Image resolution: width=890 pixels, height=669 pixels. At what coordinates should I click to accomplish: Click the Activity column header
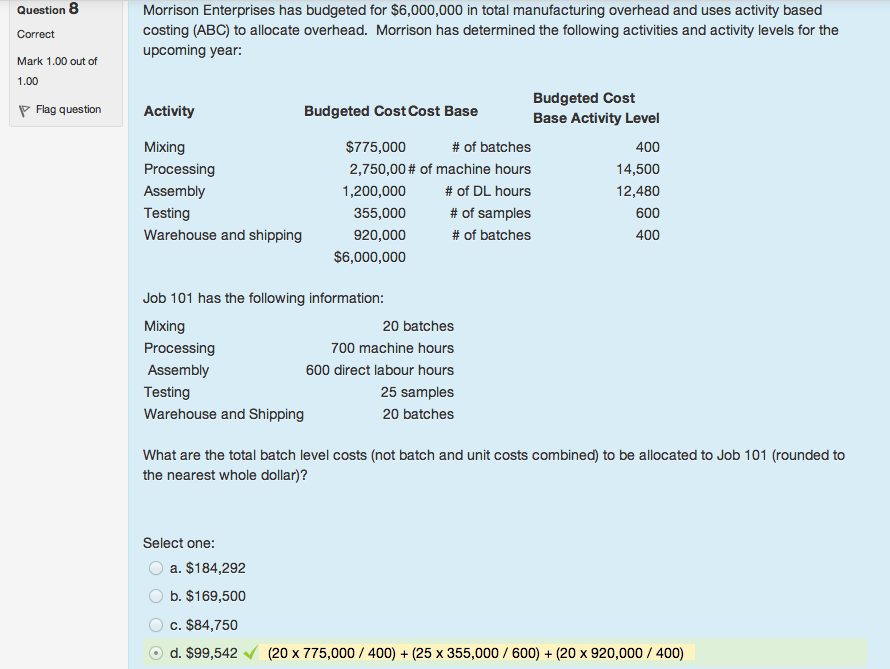tap(169, 111)
